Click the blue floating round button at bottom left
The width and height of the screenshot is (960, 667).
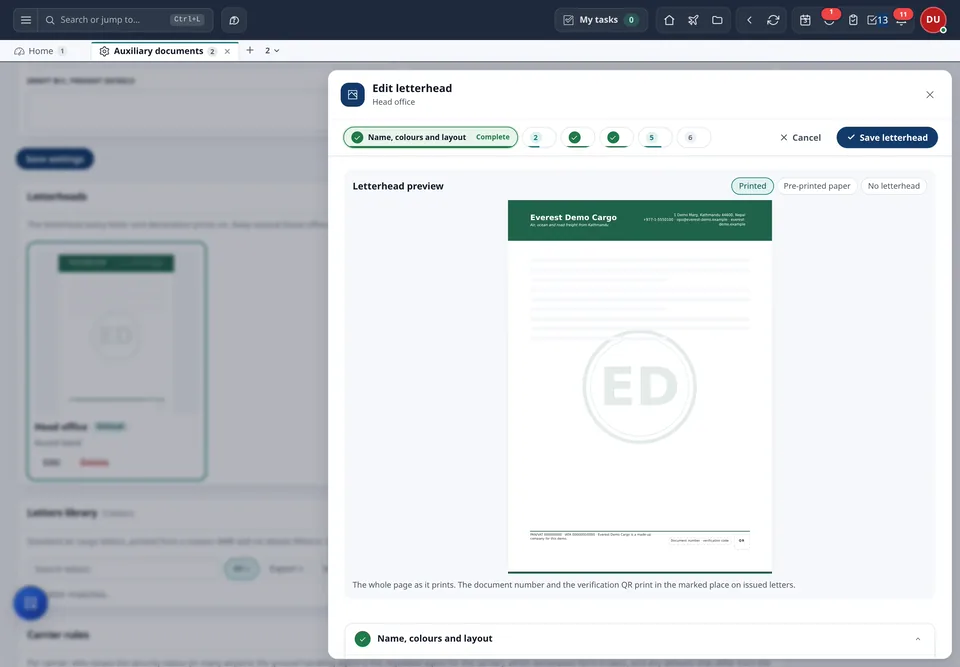click(30, 603)
